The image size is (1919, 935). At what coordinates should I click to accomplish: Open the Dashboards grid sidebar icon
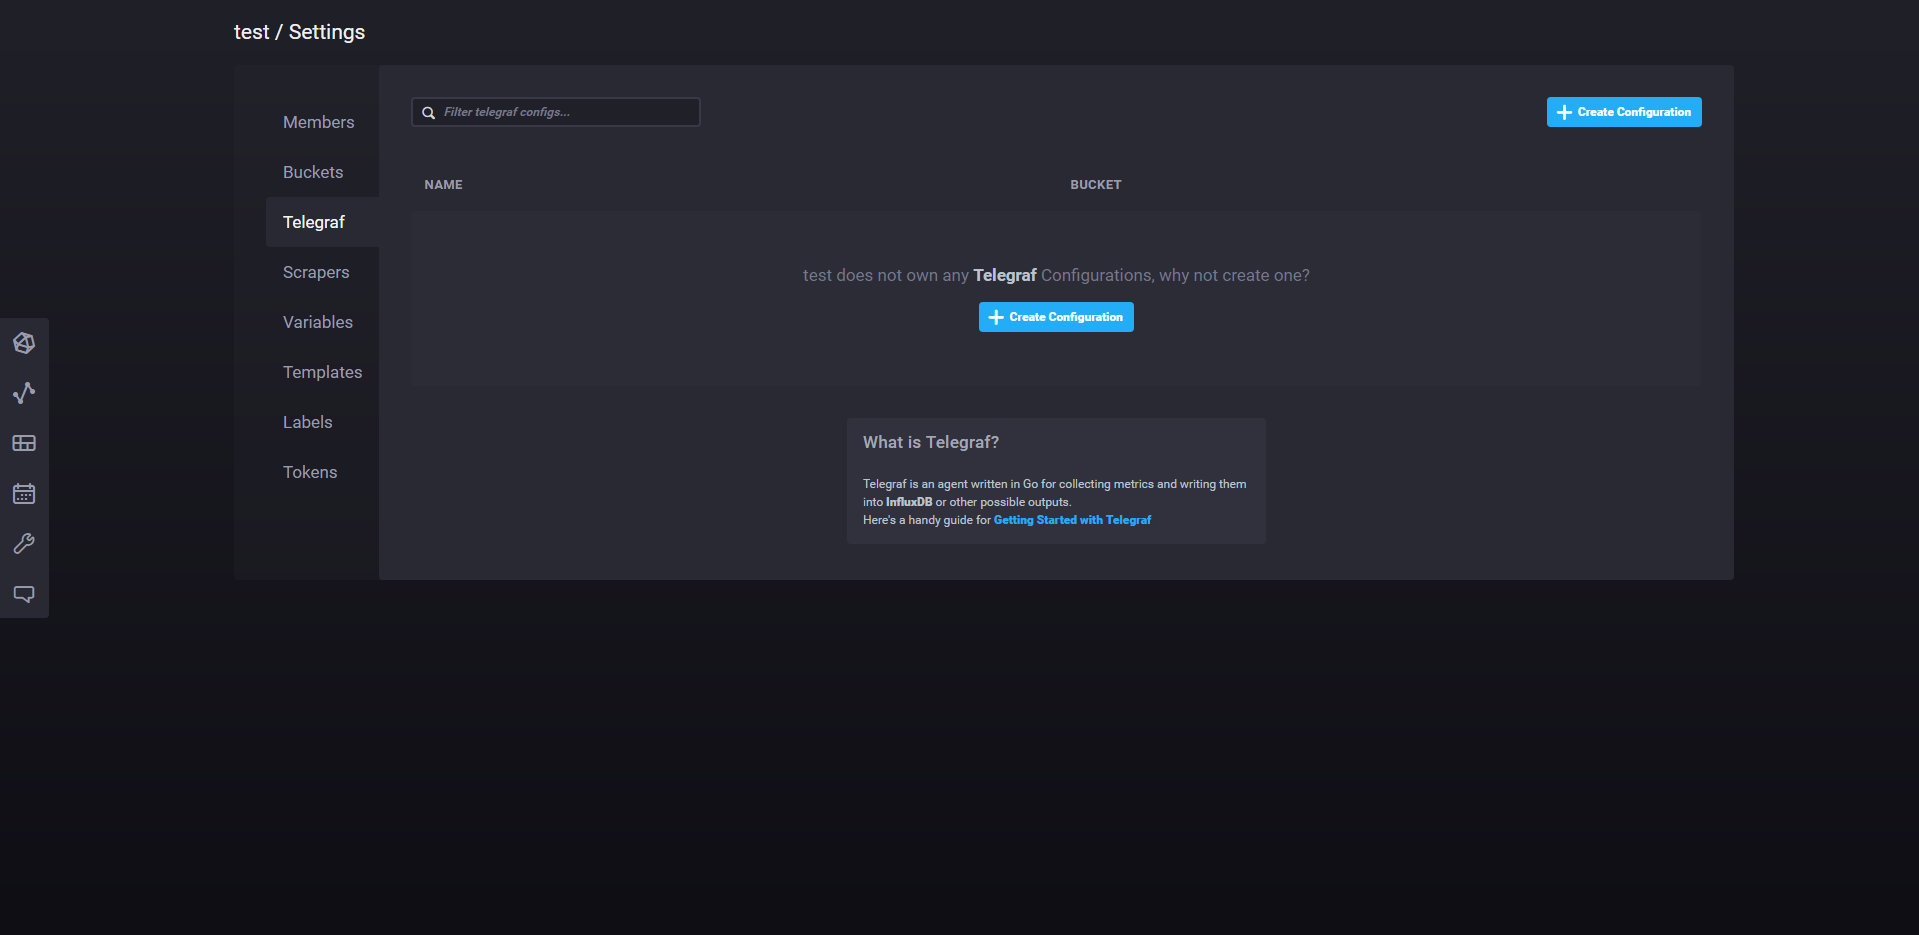(x=24, y=443)
